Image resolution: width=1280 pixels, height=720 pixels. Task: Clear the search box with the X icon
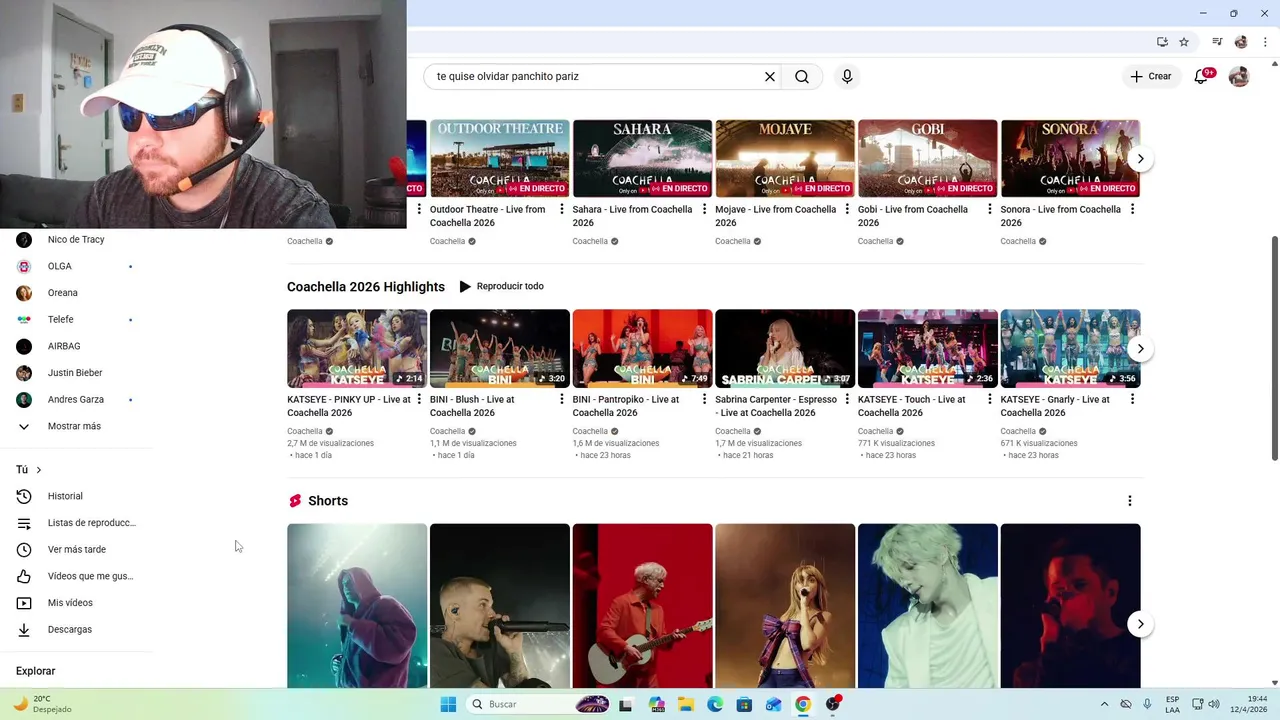pyautogui.click(x=770, y=77)
